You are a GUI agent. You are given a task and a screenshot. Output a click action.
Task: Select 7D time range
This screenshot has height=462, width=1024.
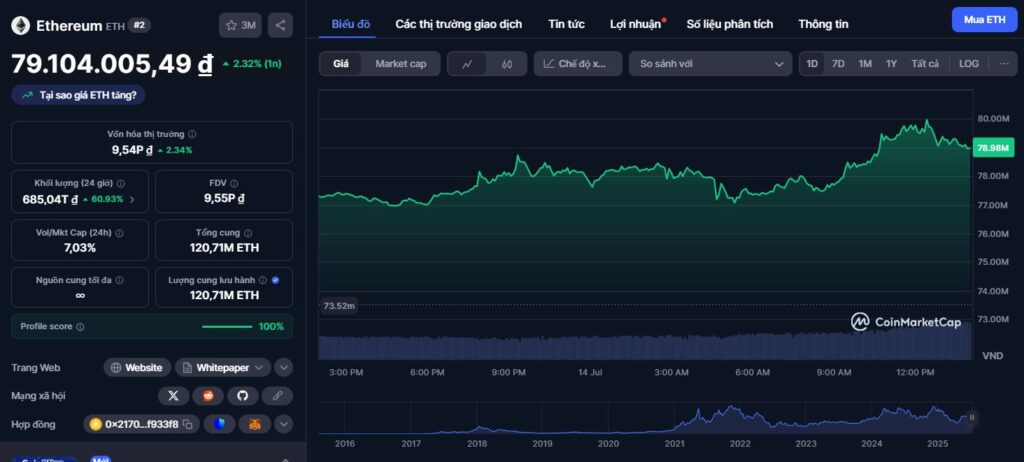838,63
